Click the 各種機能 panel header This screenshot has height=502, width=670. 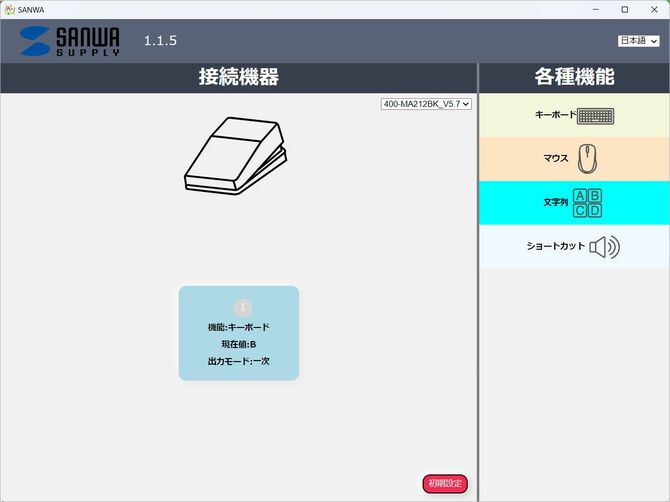[x=574, y=77]
